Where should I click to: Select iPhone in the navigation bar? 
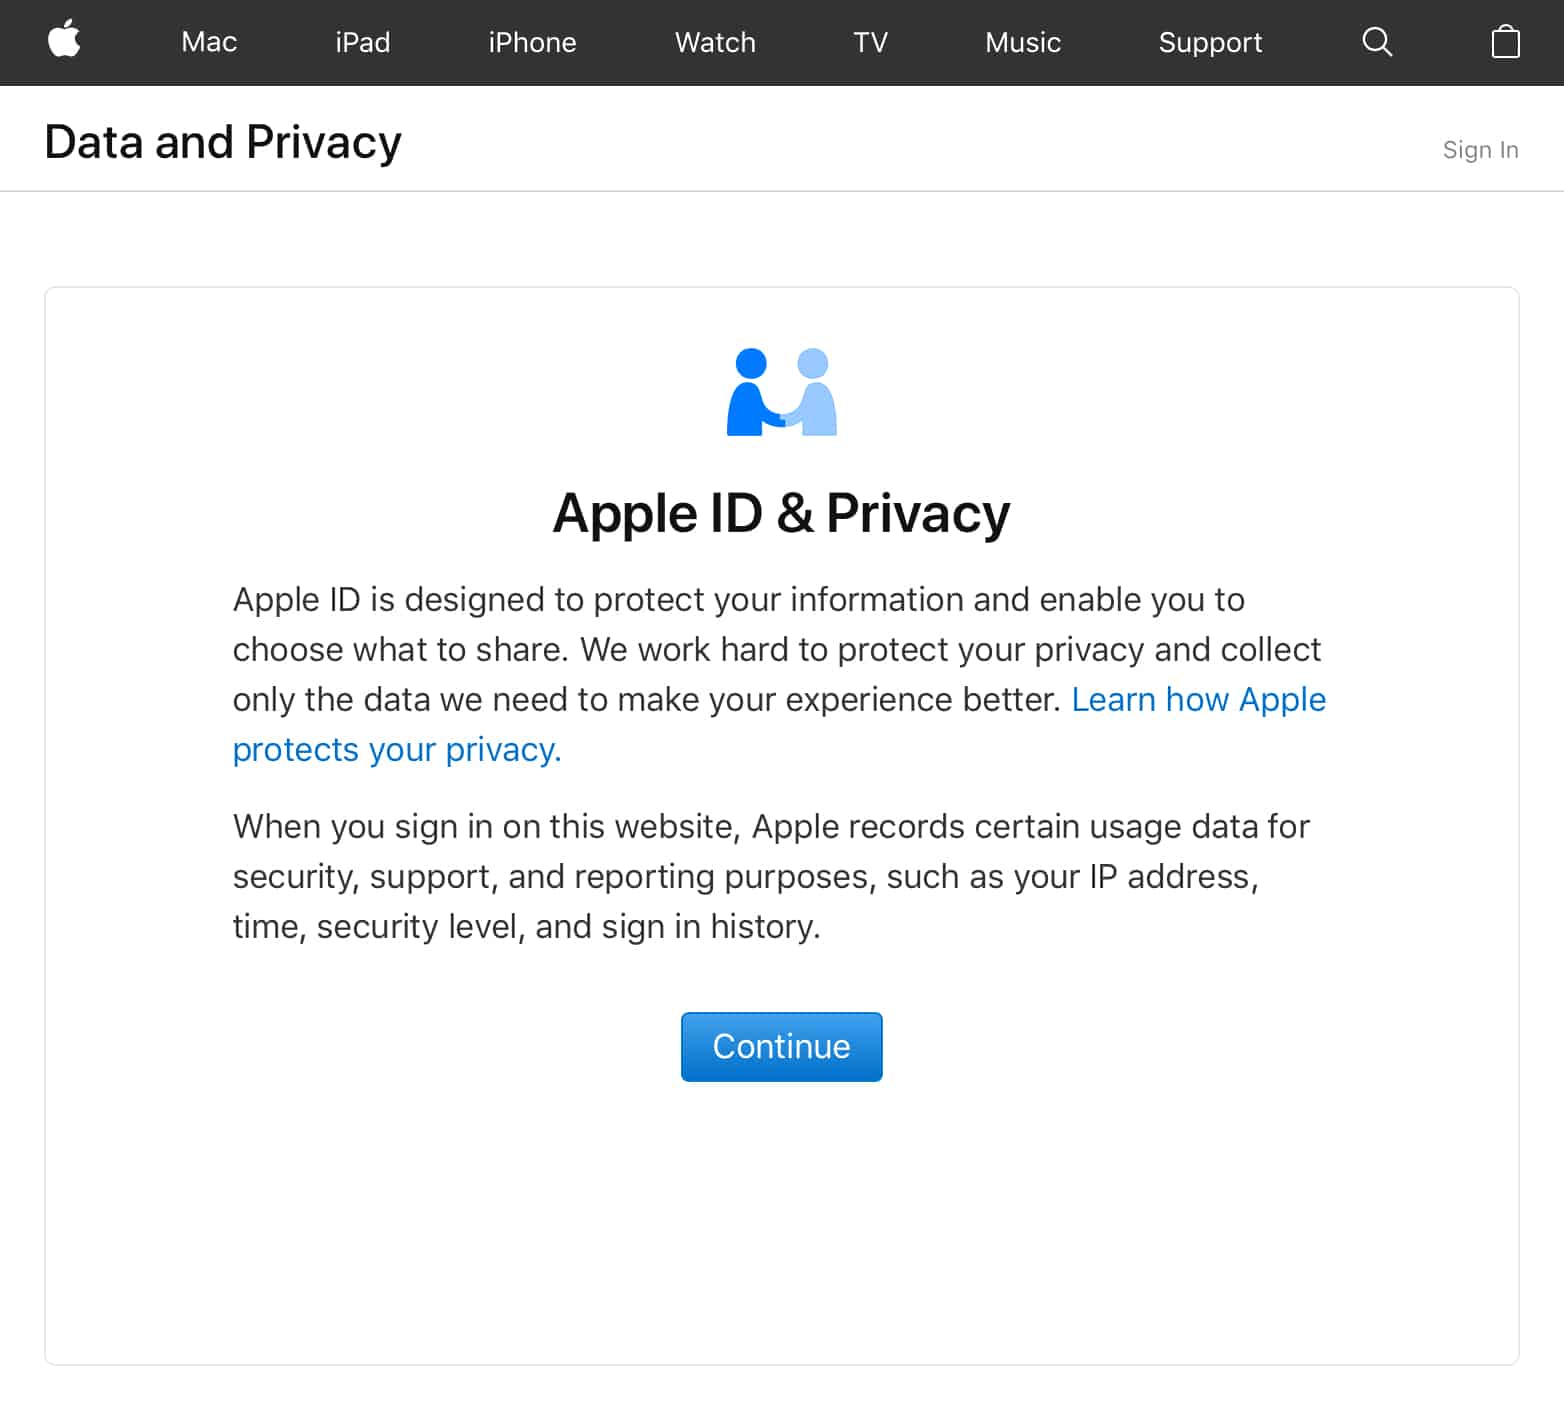tap(532, 42)
